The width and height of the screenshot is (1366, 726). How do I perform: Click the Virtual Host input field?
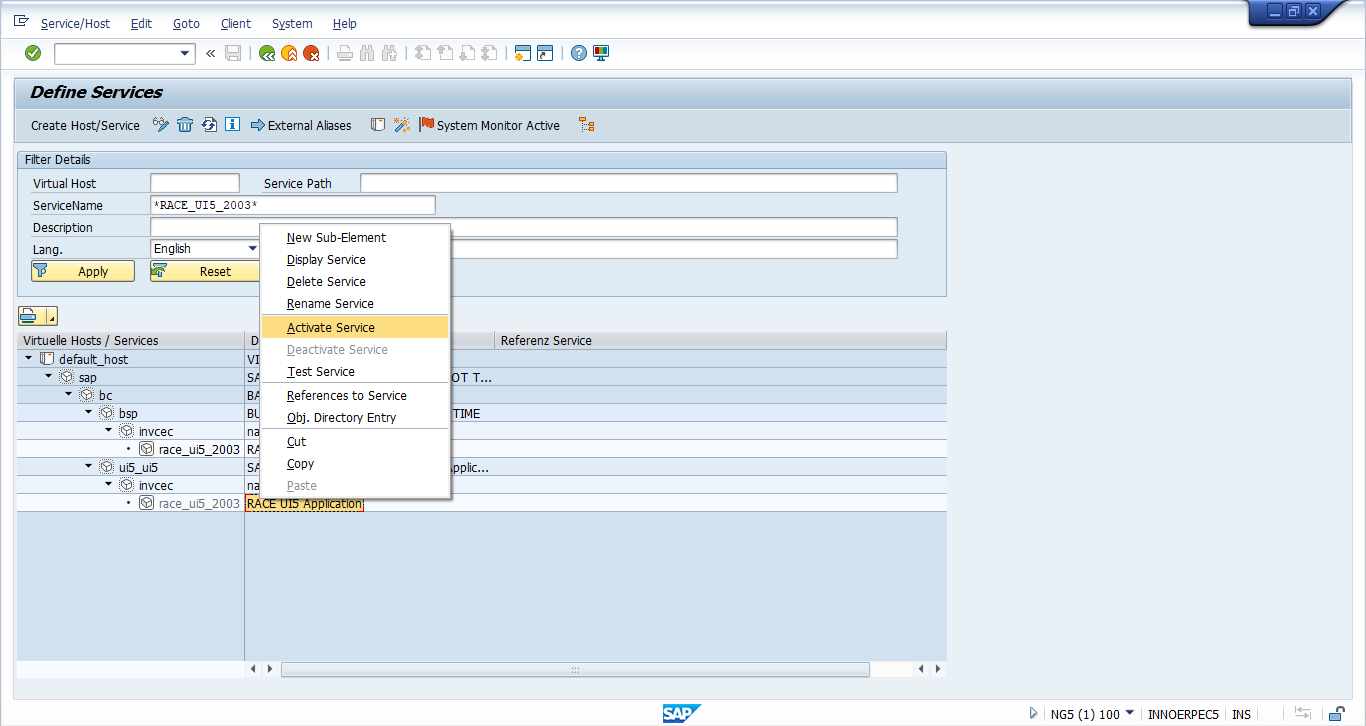click(x=194, y=183)
